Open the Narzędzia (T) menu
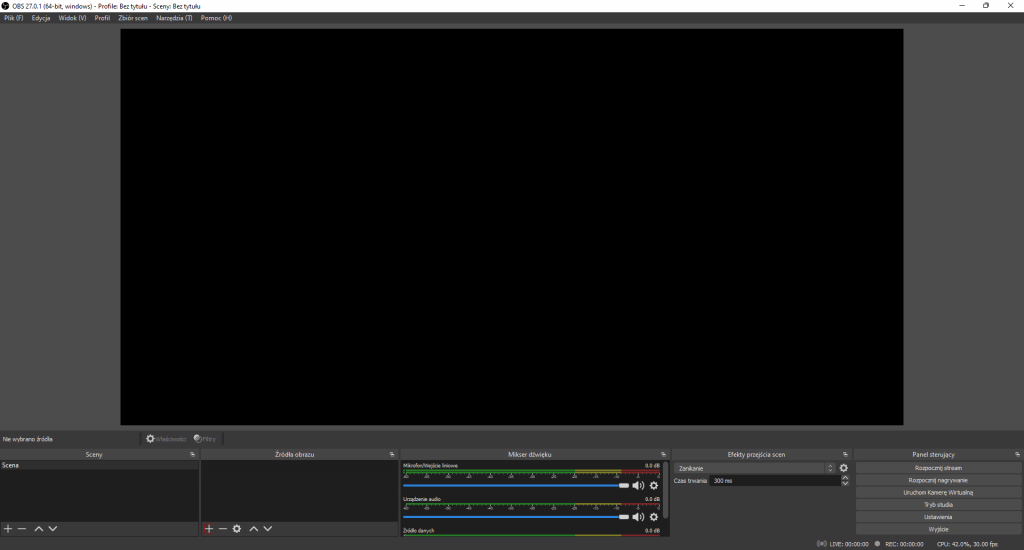The image size is (1024, 550). [x=174, y=18]
